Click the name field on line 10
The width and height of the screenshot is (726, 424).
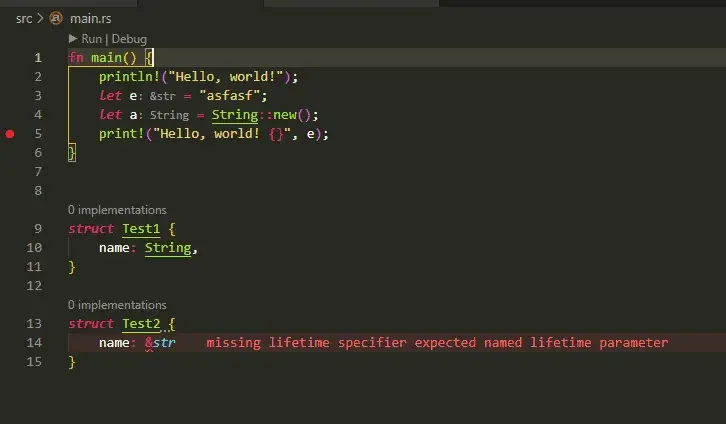114,248
